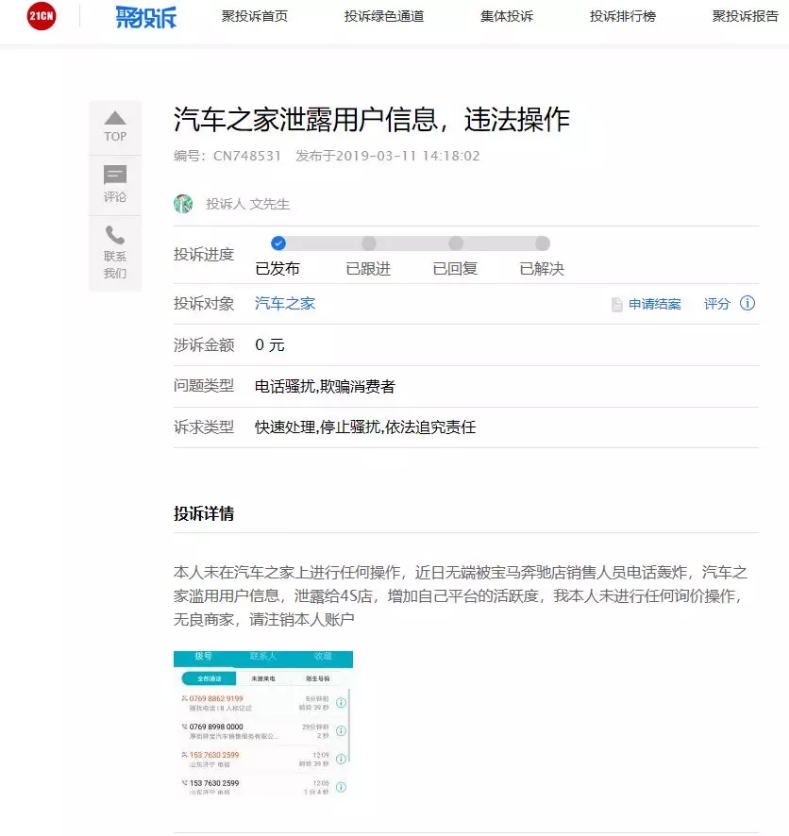Click the 诉求类型 label
This screenshot has width=789, height=836.
point(204,427)
